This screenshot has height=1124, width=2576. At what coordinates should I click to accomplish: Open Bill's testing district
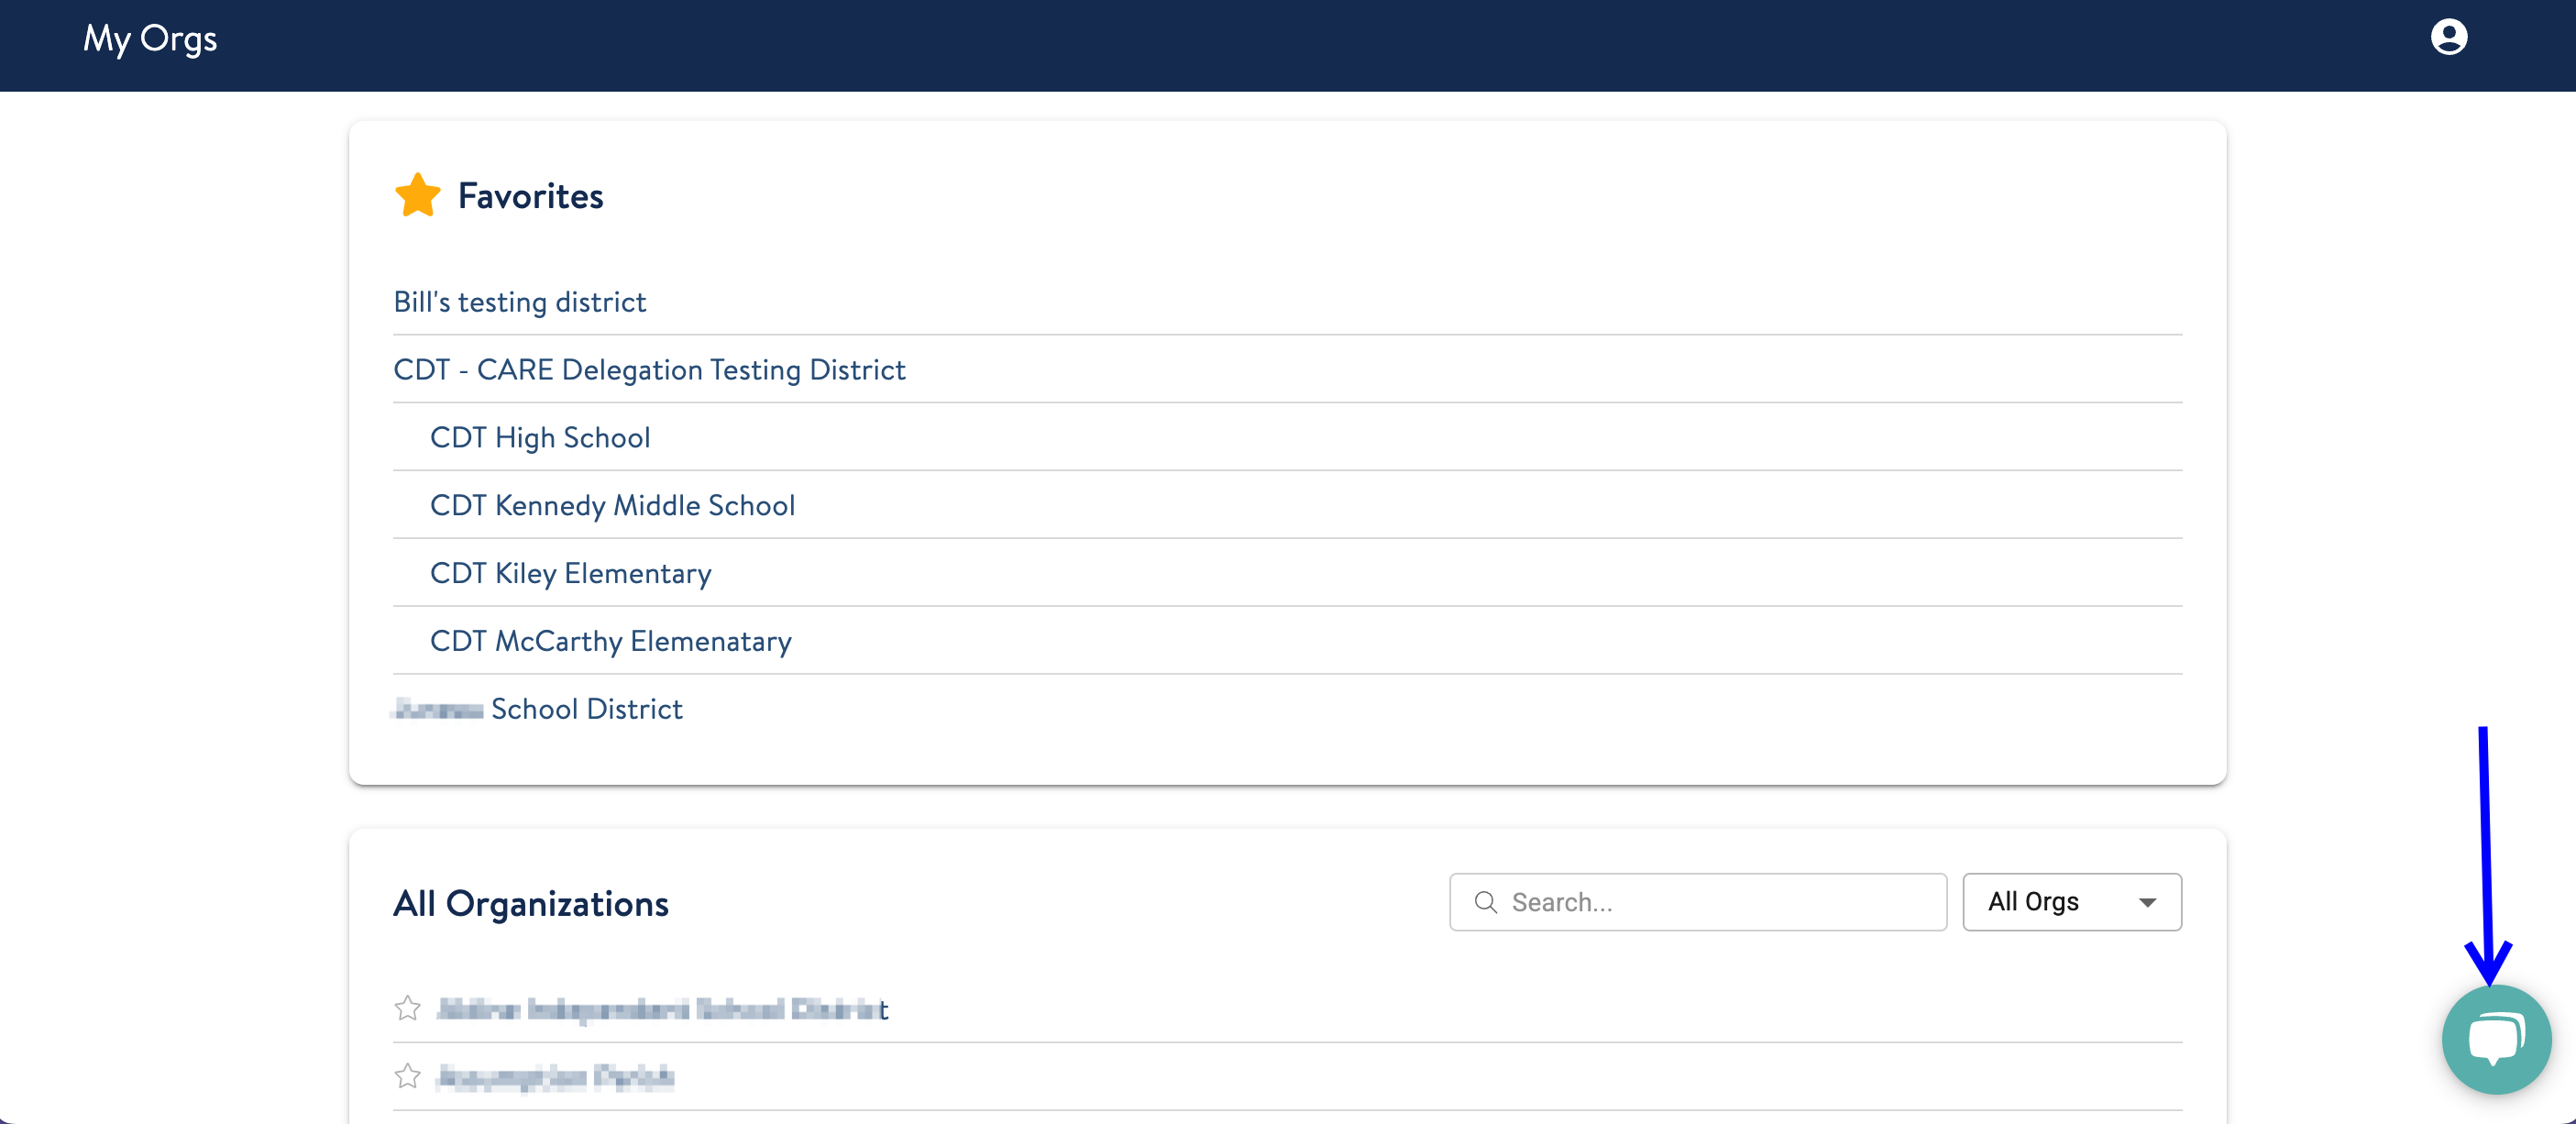coord(519,302)
